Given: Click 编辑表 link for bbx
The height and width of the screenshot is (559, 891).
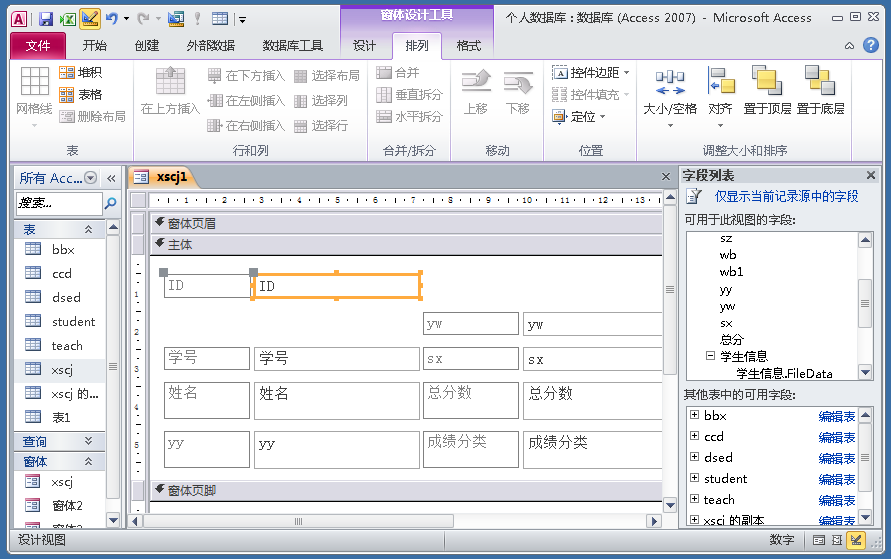Looking at the screenshot, I should (x=836, y=416).
